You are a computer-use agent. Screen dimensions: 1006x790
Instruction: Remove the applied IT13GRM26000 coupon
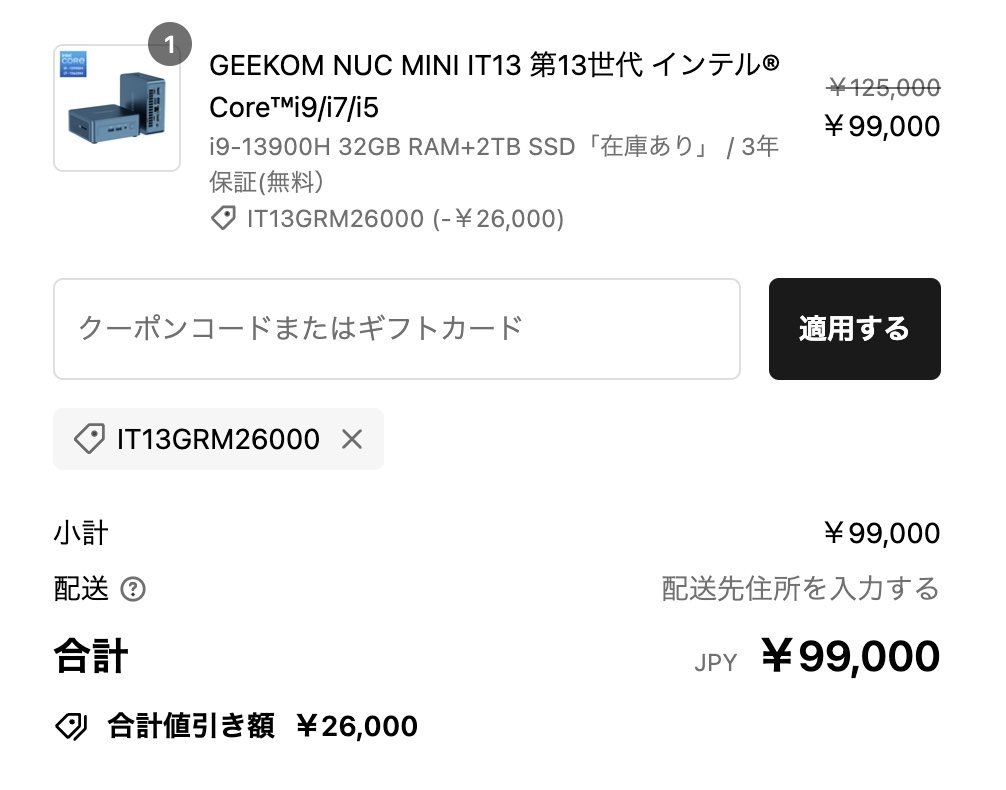tap(352, 439)
